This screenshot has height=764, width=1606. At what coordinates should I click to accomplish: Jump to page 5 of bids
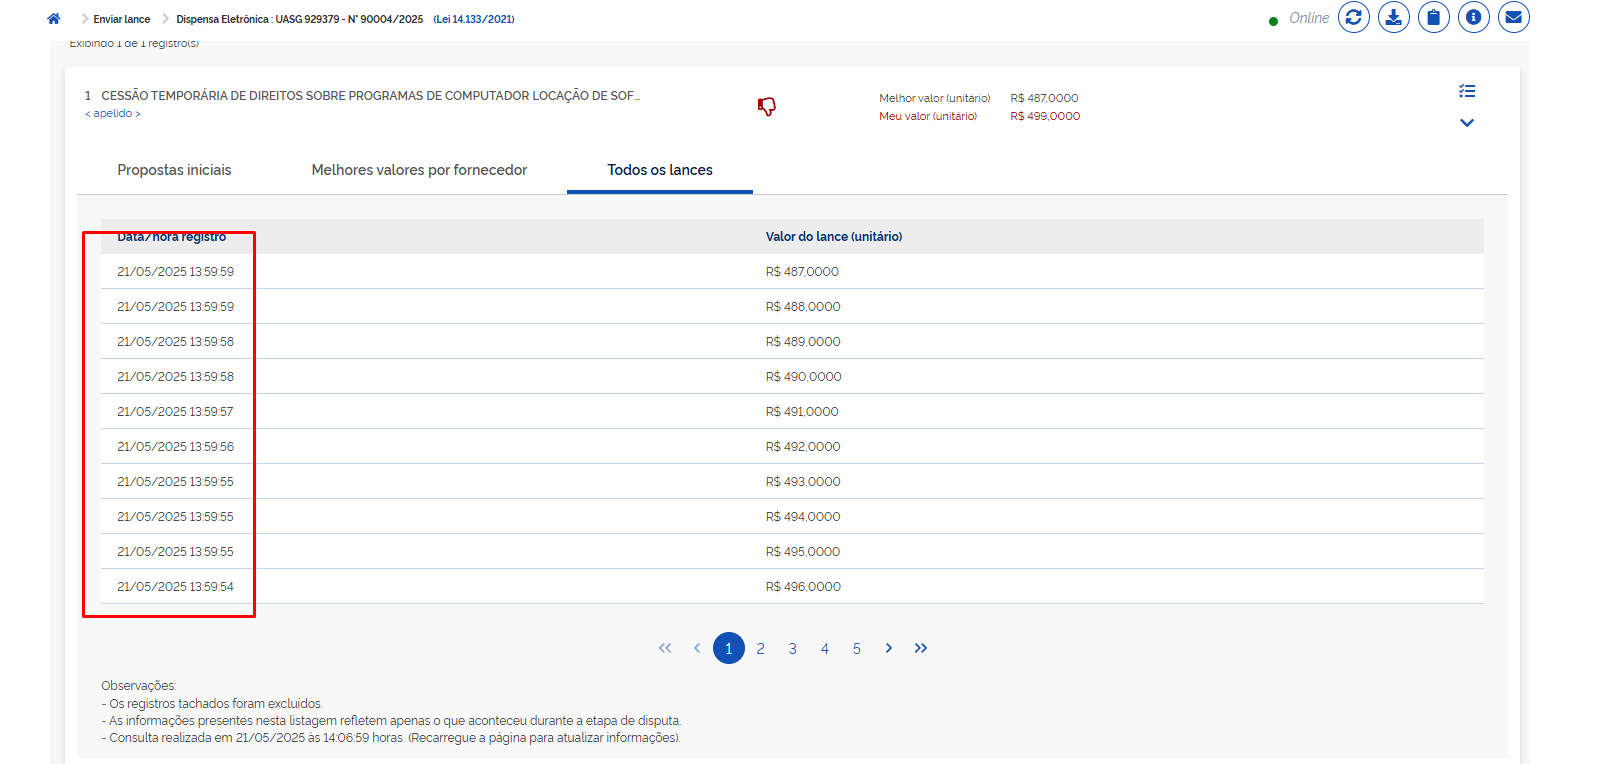pyautogui.click(x=857, y=649)
